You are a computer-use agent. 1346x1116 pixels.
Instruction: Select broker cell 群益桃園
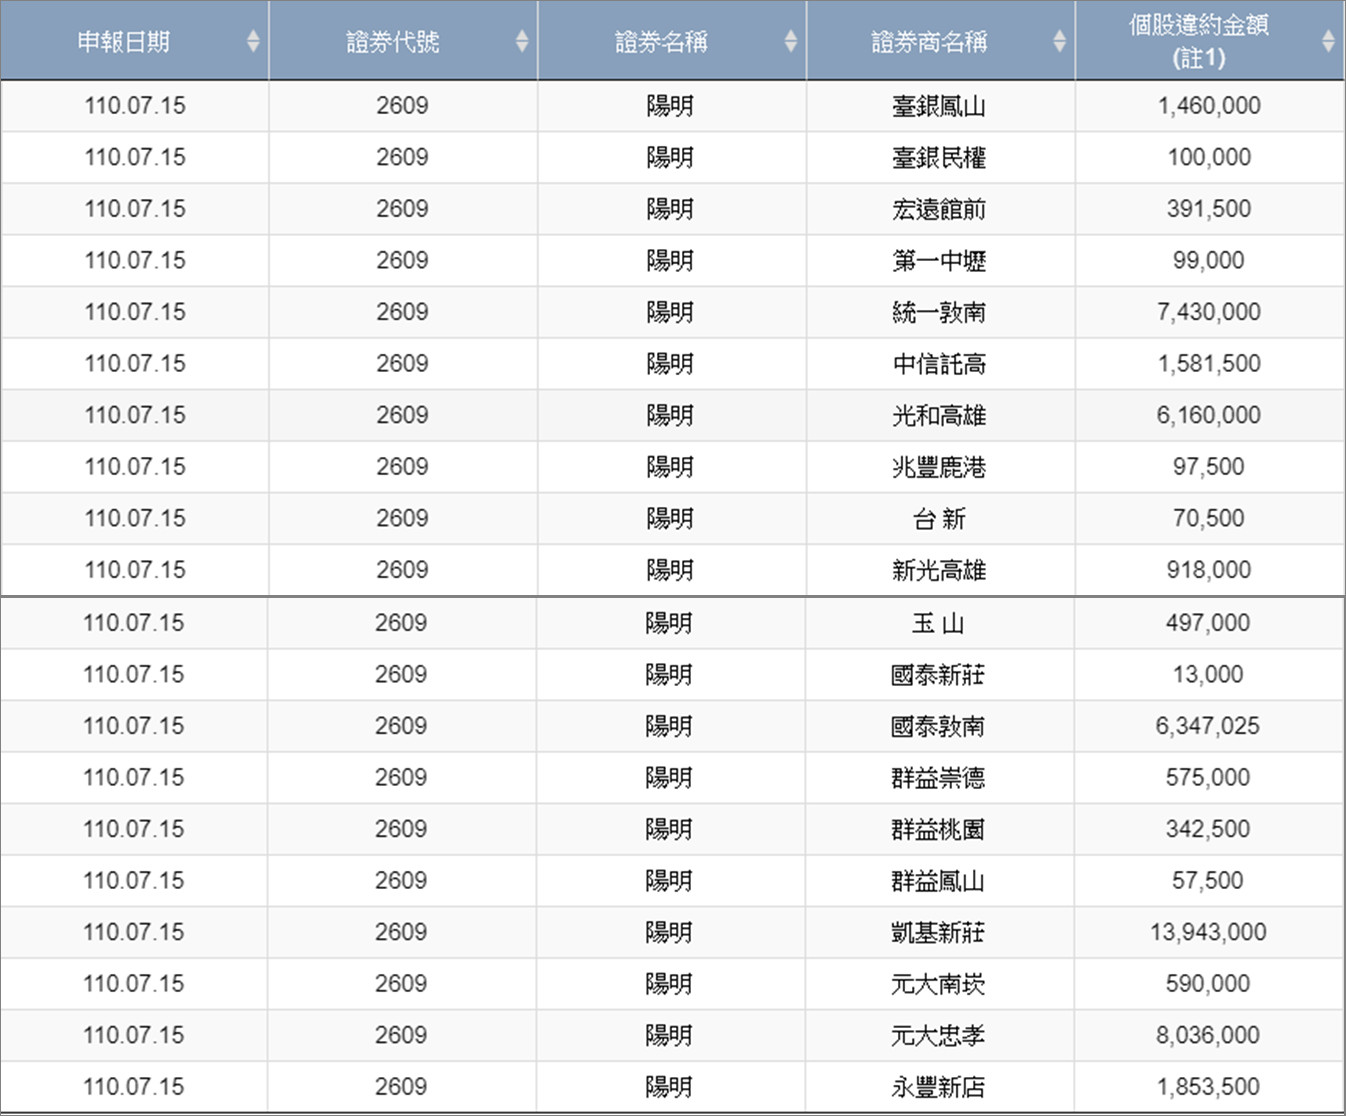[x=938, y=829]
